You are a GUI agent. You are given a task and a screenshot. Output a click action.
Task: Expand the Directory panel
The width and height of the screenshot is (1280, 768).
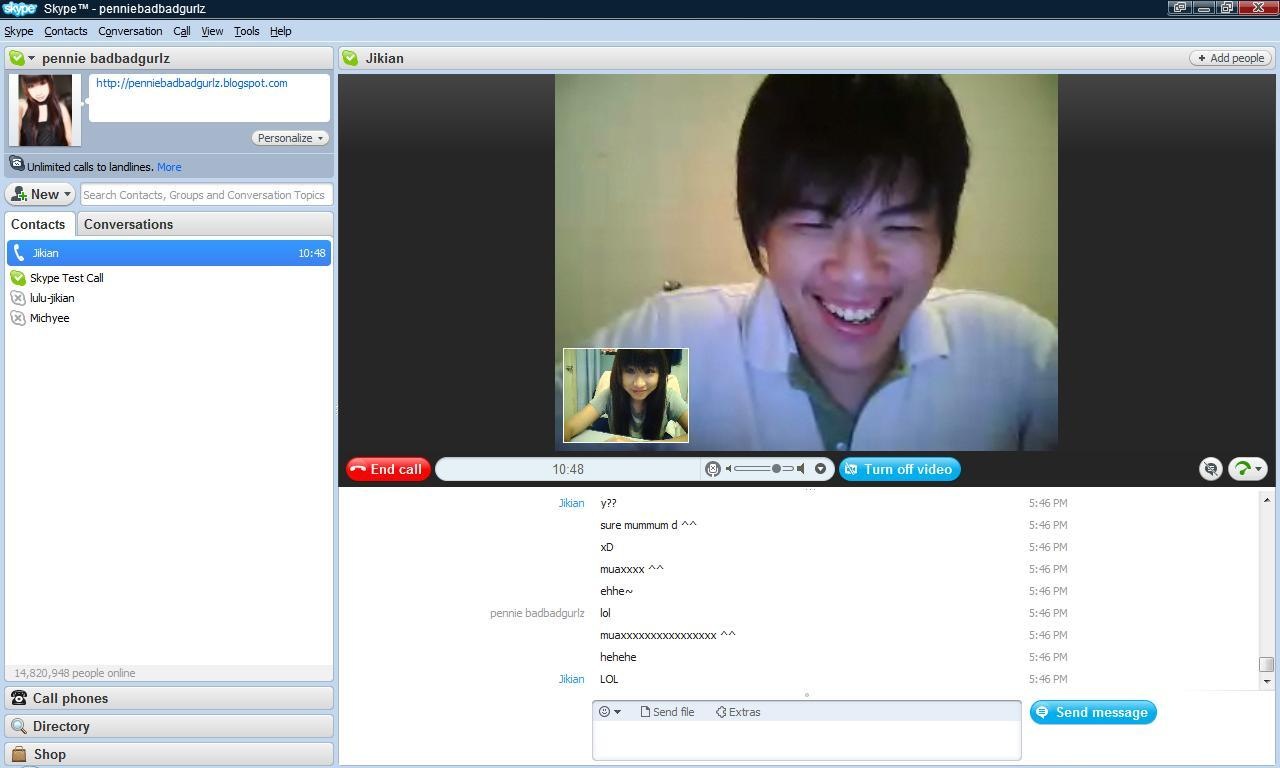coord(169,726)
